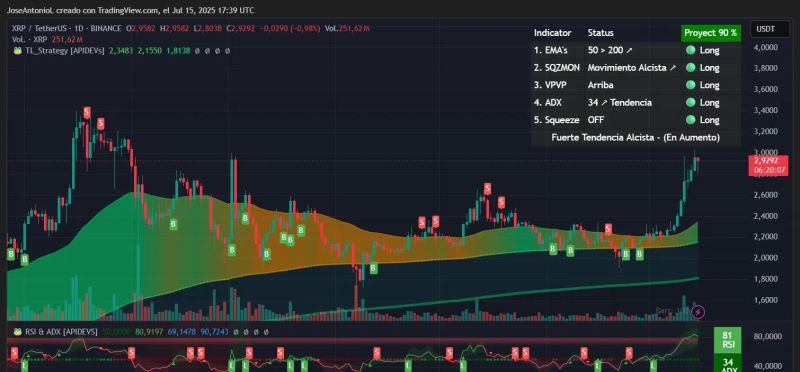Click the '4. ADX' row label

click(547, 103)
